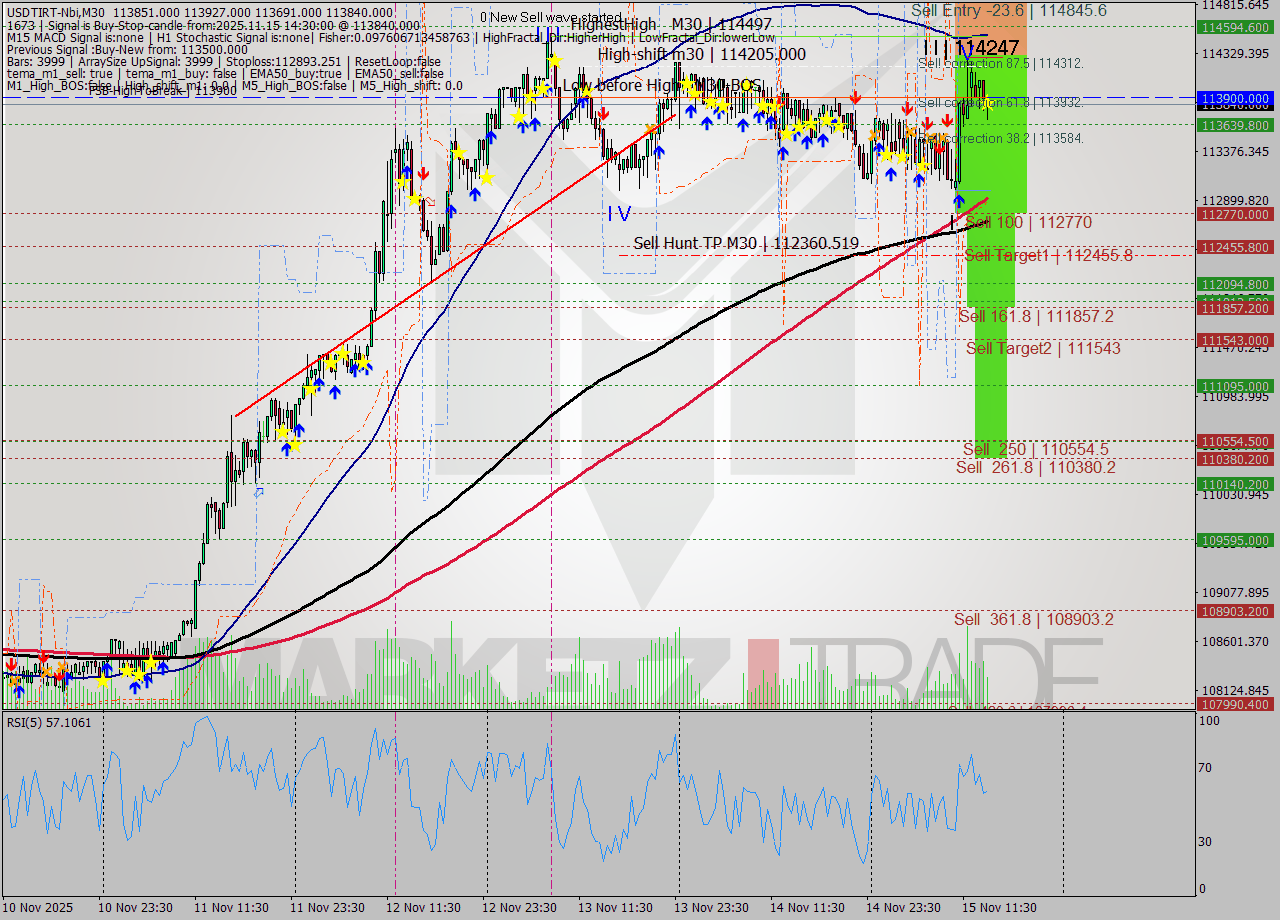1280x920 pixels.
Task: Click the RSI(5) 57.1061 indicator label
Action: (47, 721)
